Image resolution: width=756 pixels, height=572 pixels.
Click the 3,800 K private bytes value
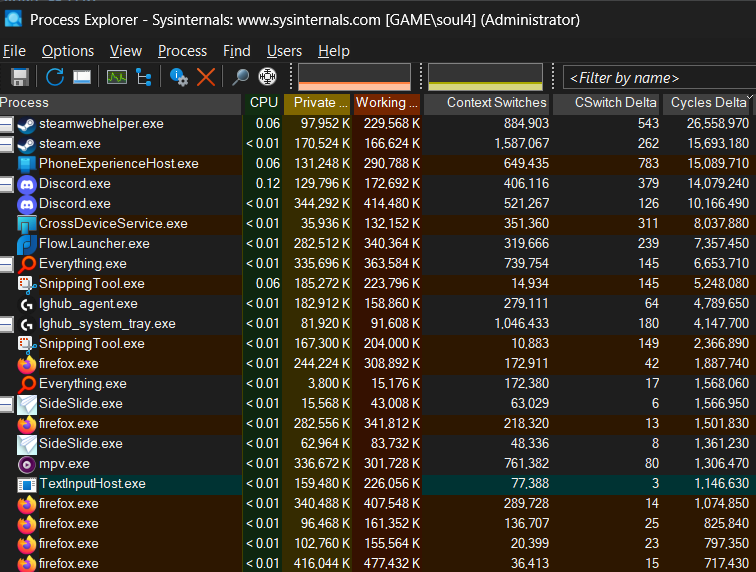point(329,383)
